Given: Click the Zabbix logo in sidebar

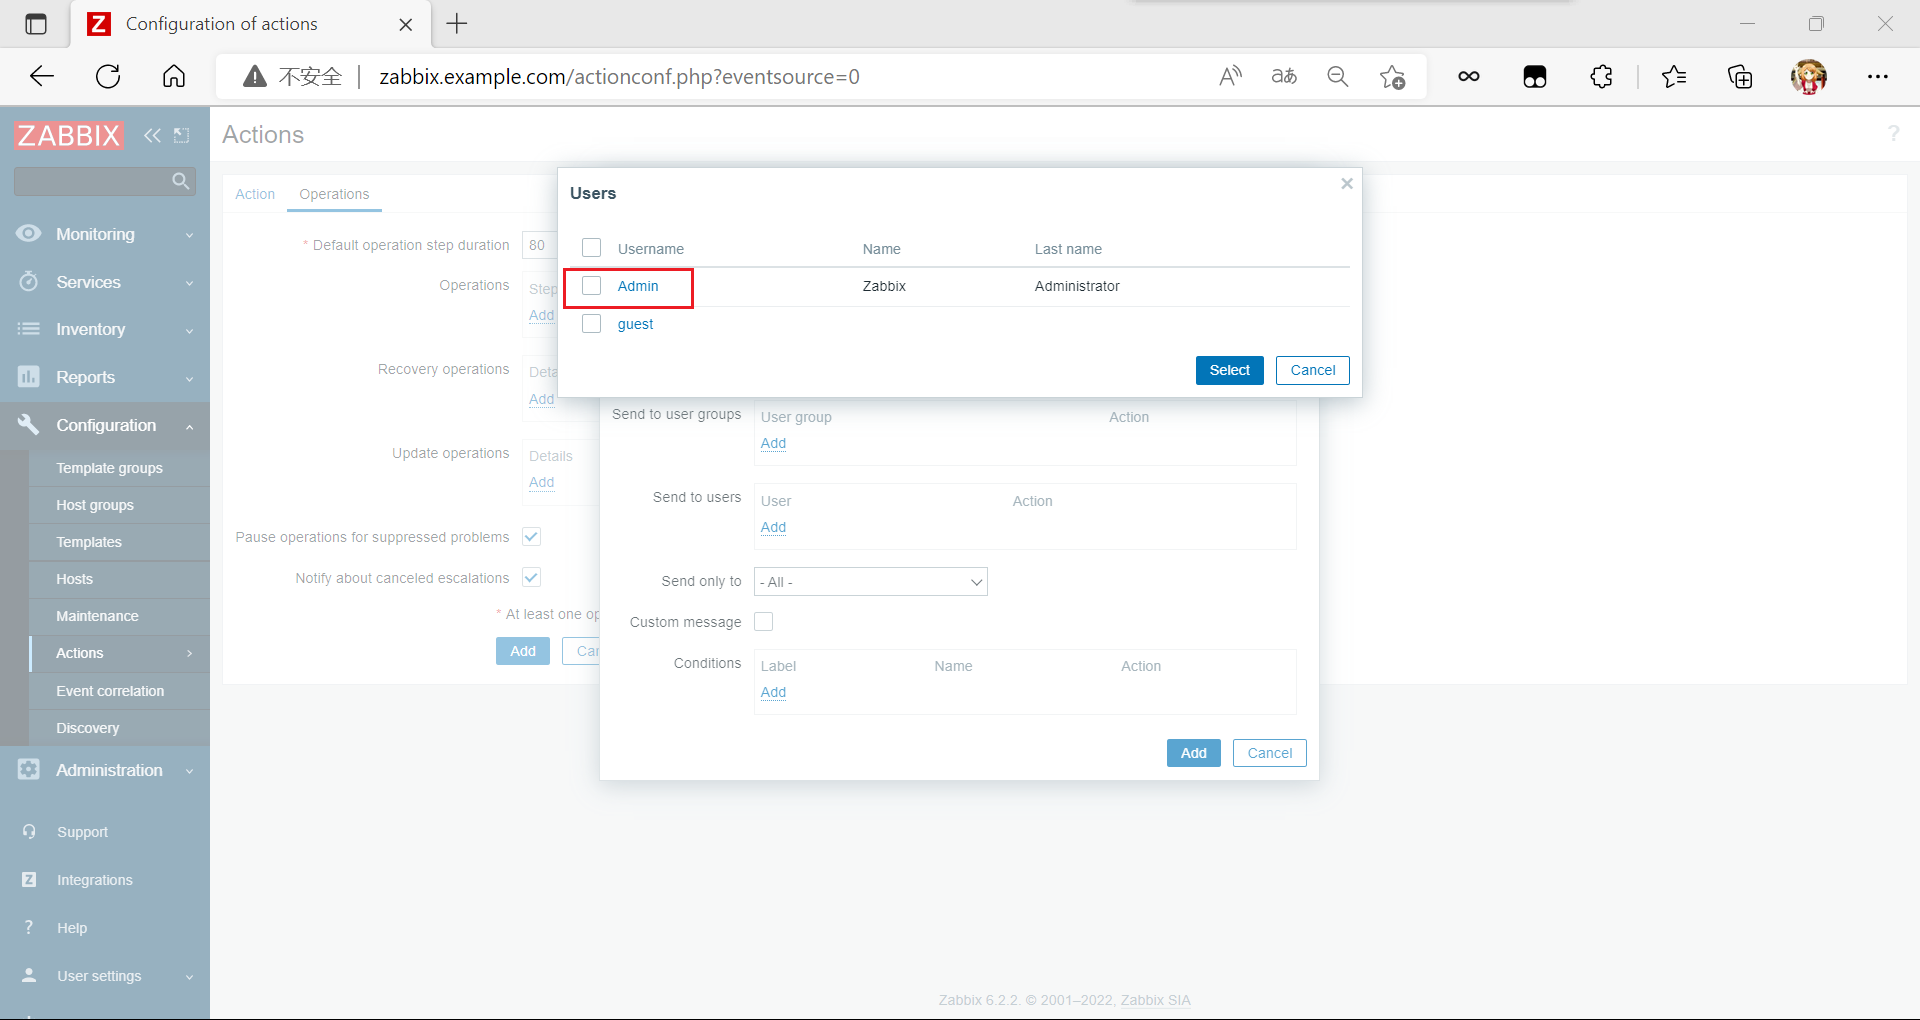Looking at the screenshot, I should pos(68,135).
